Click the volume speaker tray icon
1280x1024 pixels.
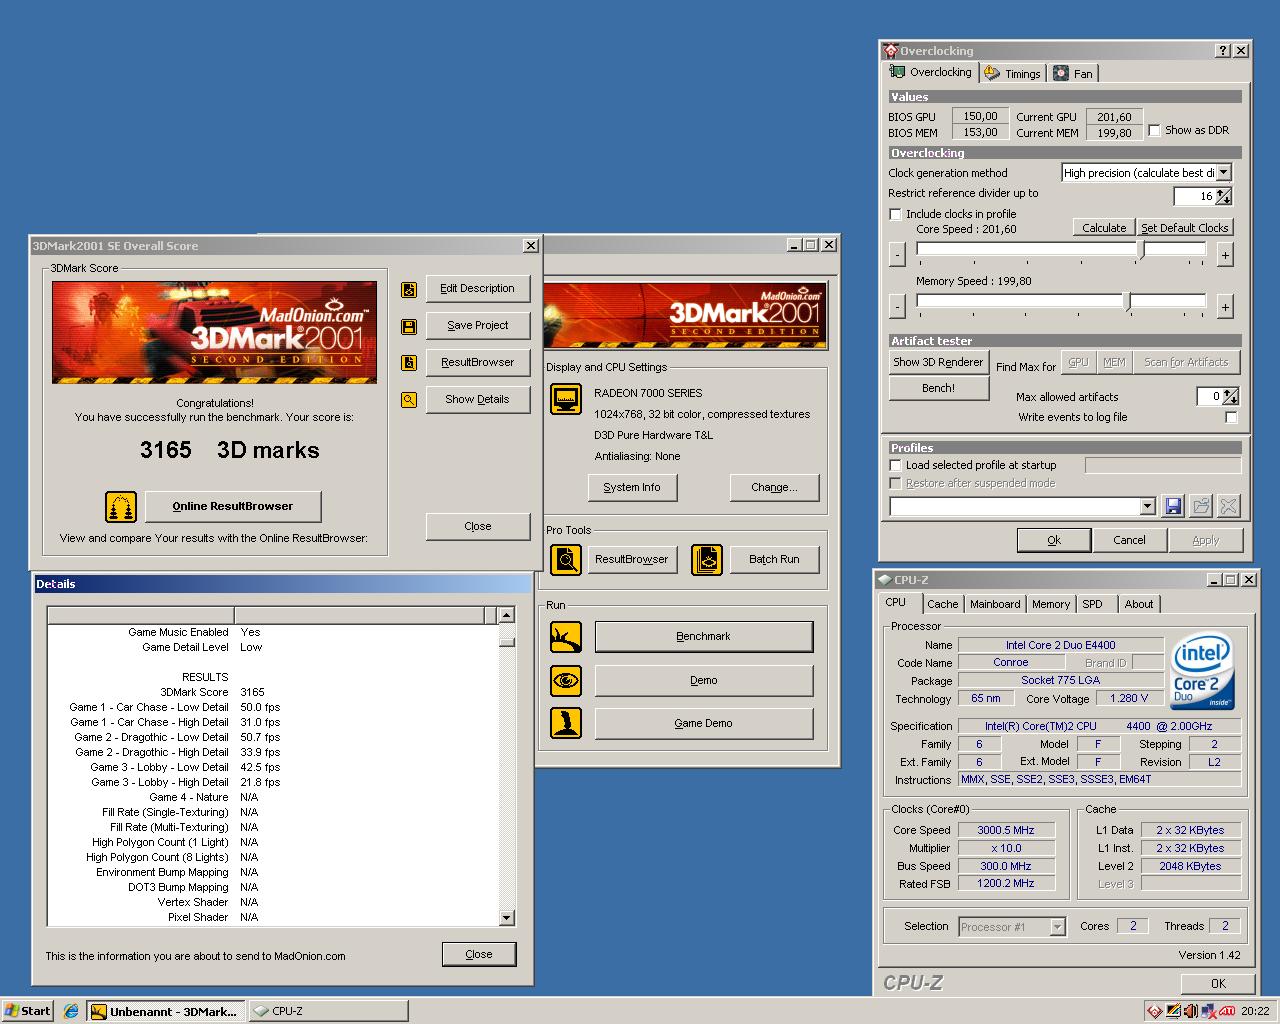pos(1190,1011)
